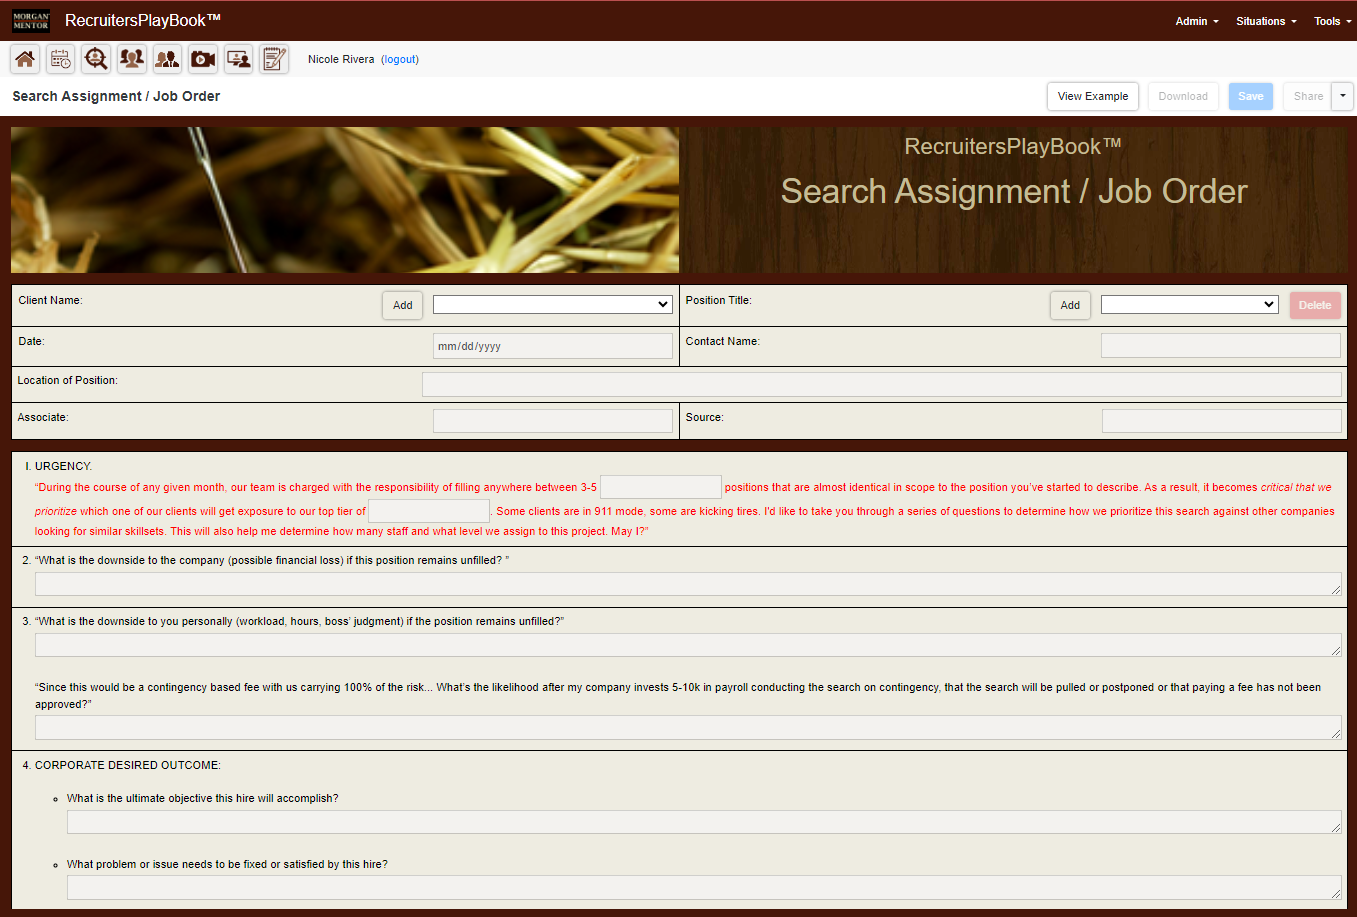Image resolution: width=1357 pixels, height=917 pixels.
Task: Click the downside to the company textarea
Action: click(x=688, y=584)
